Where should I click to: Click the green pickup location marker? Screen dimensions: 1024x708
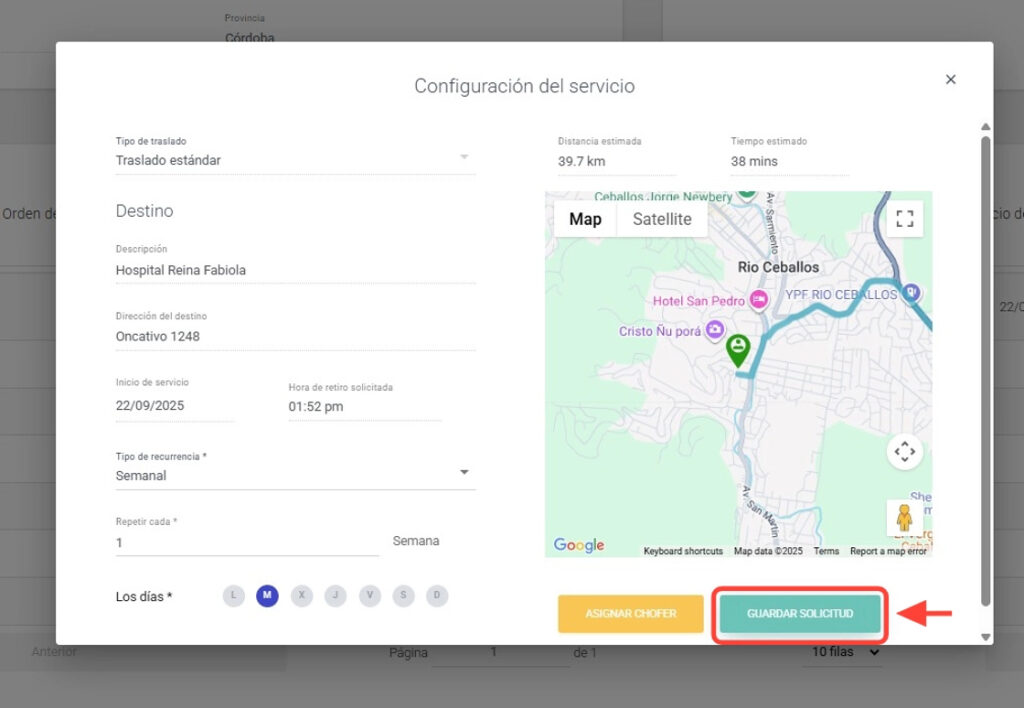(738, 349)
